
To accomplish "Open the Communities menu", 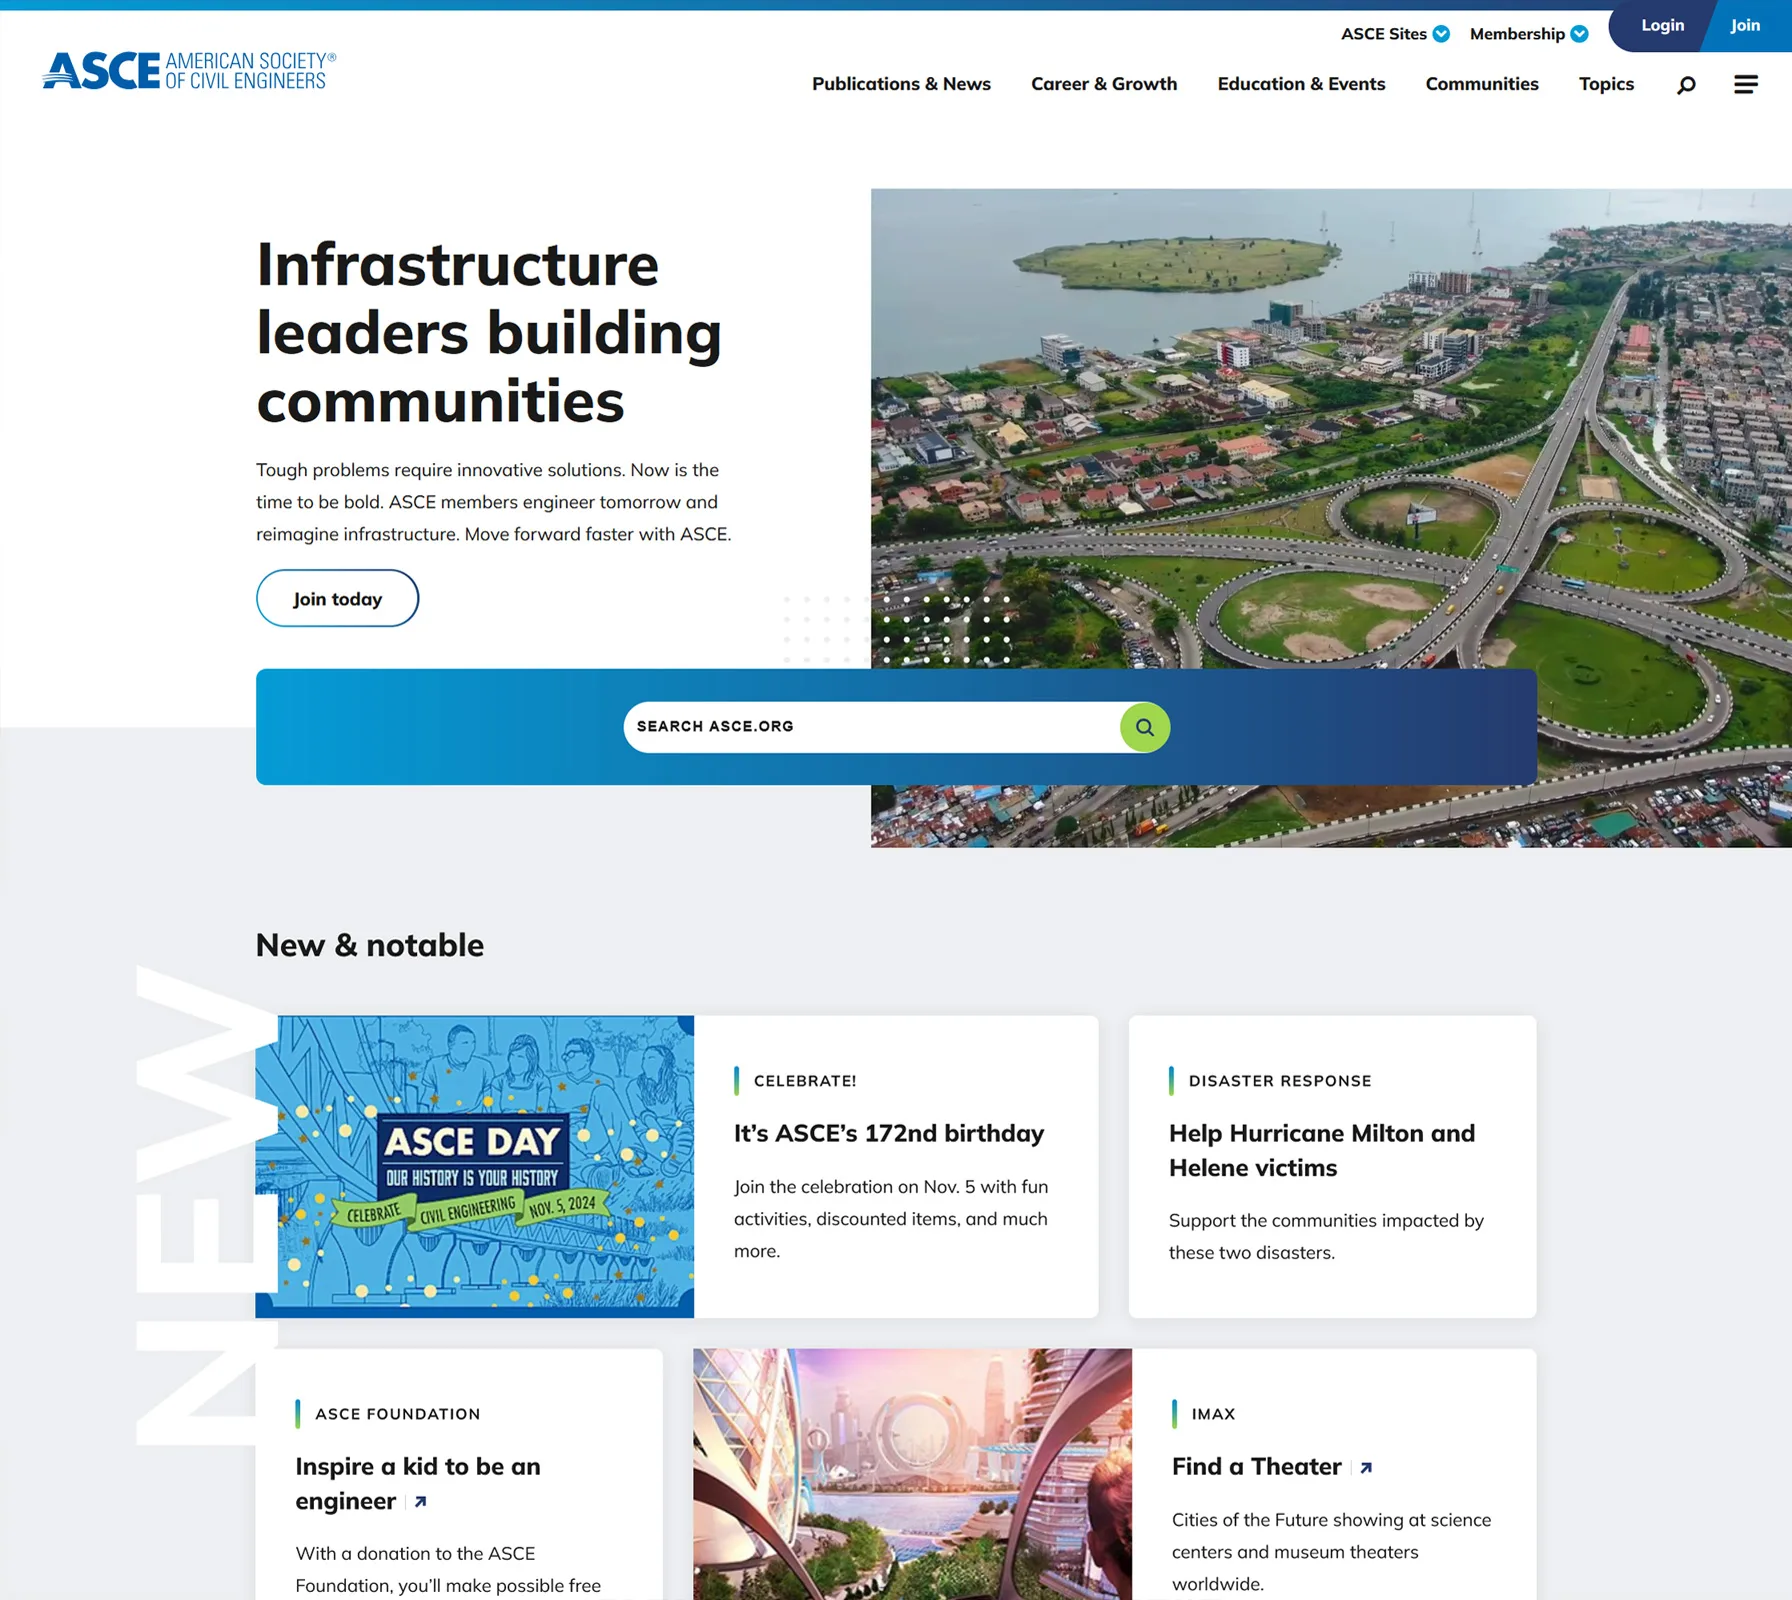I will click(x=1482, y=84).
